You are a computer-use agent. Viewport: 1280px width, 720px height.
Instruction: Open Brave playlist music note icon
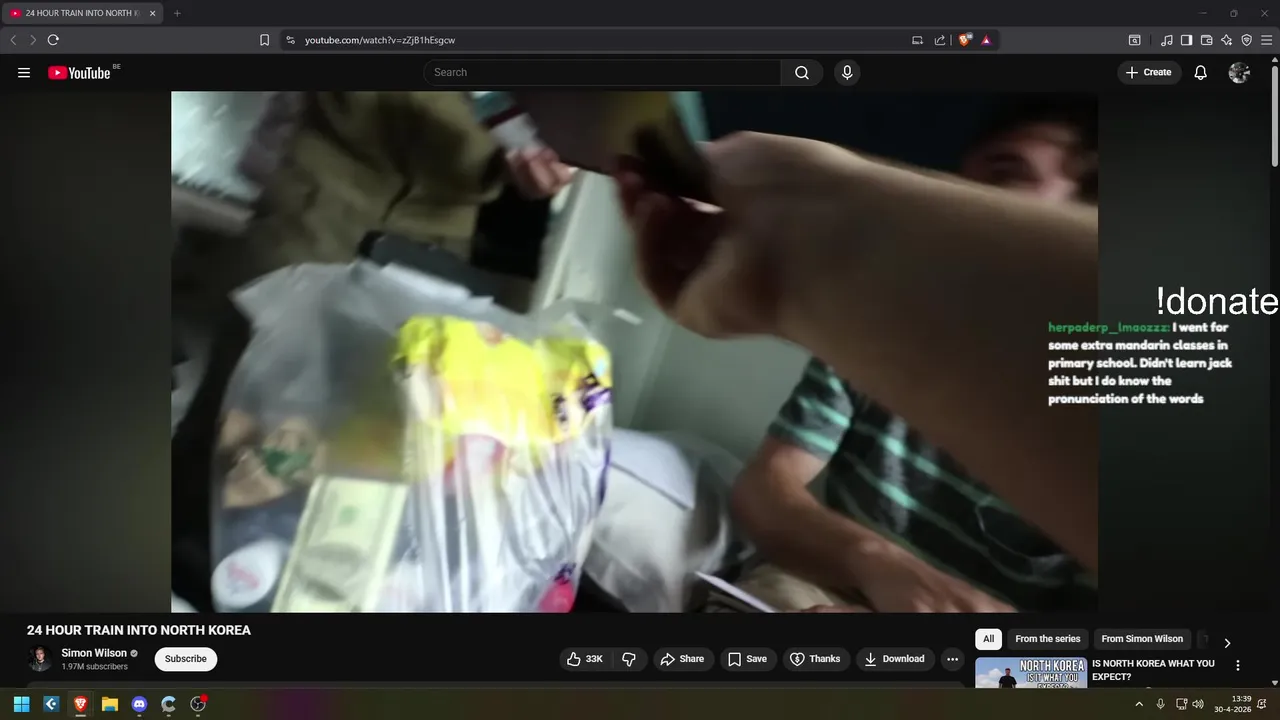pos(1167,40)
